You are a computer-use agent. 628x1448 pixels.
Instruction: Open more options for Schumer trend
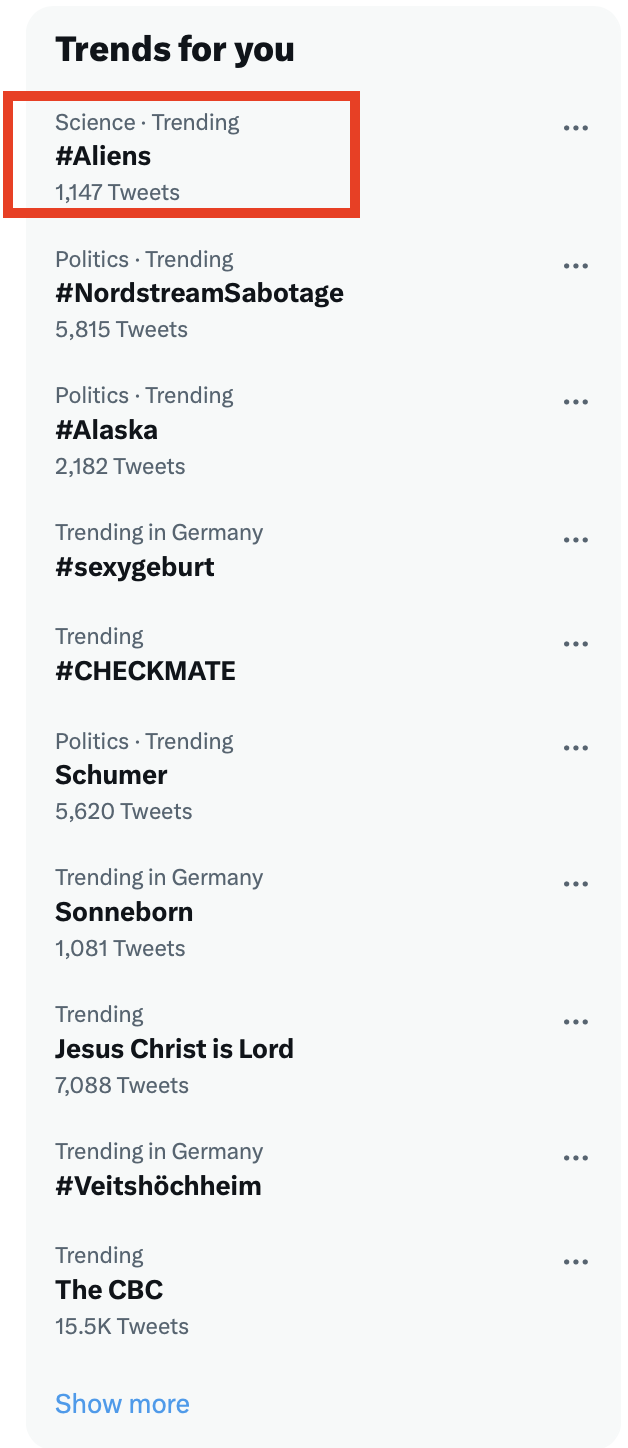575,748
